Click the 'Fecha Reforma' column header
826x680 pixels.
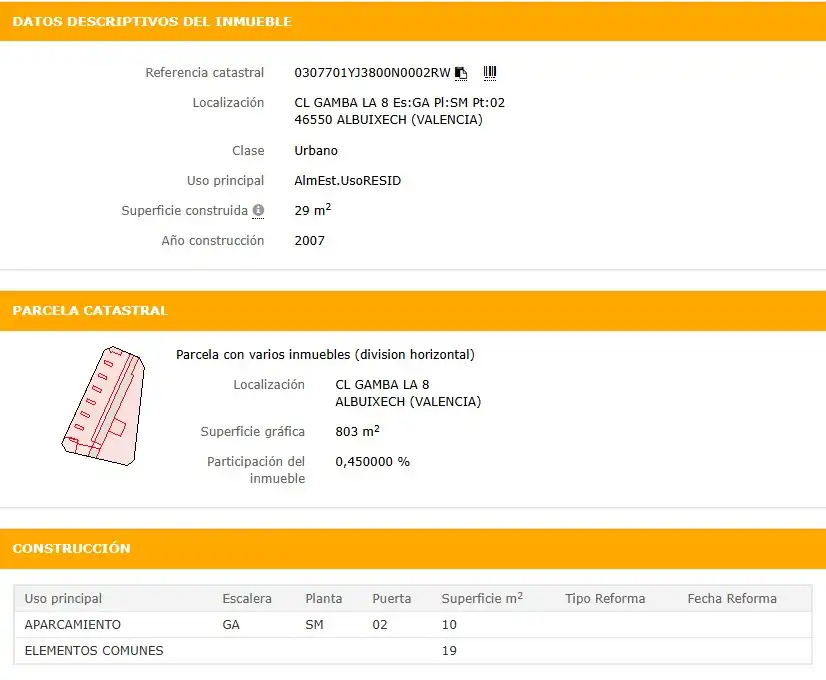pyautogui.click(x=732, y=599)
